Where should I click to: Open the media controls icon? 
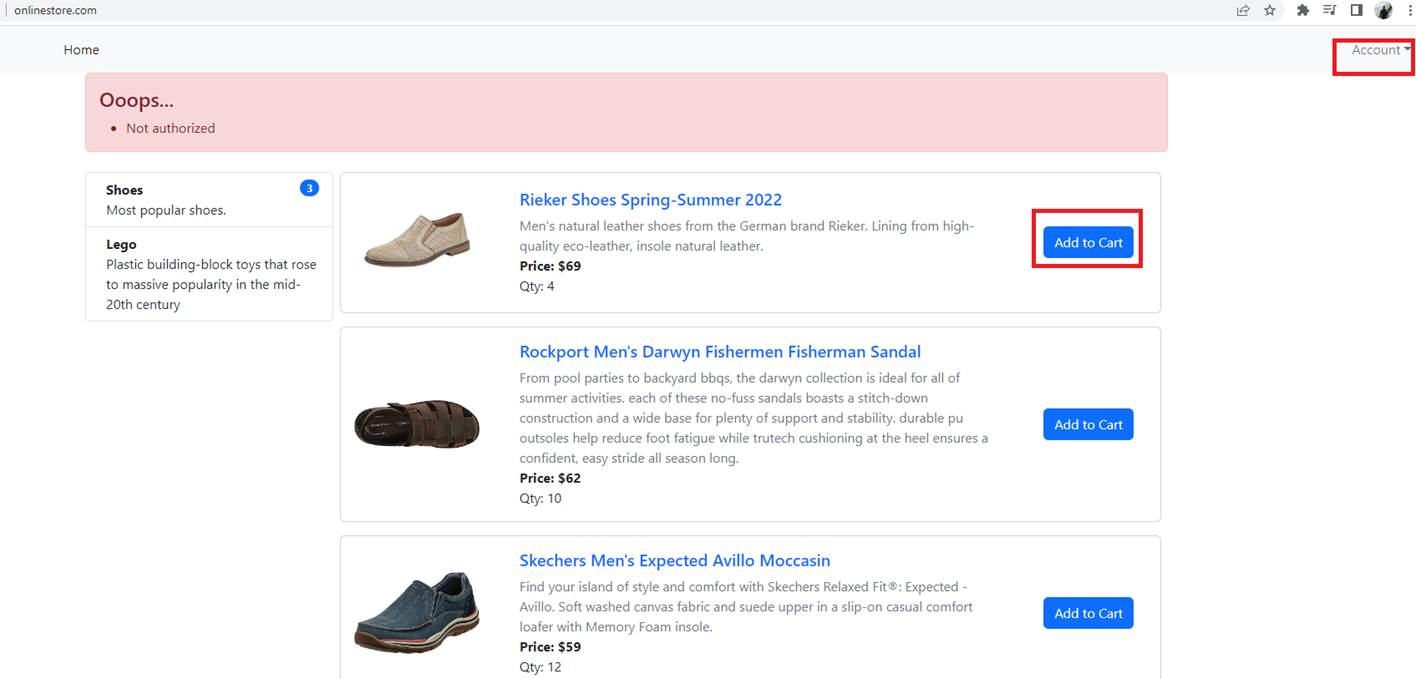pyautogui.click(x=1329, y=11)
